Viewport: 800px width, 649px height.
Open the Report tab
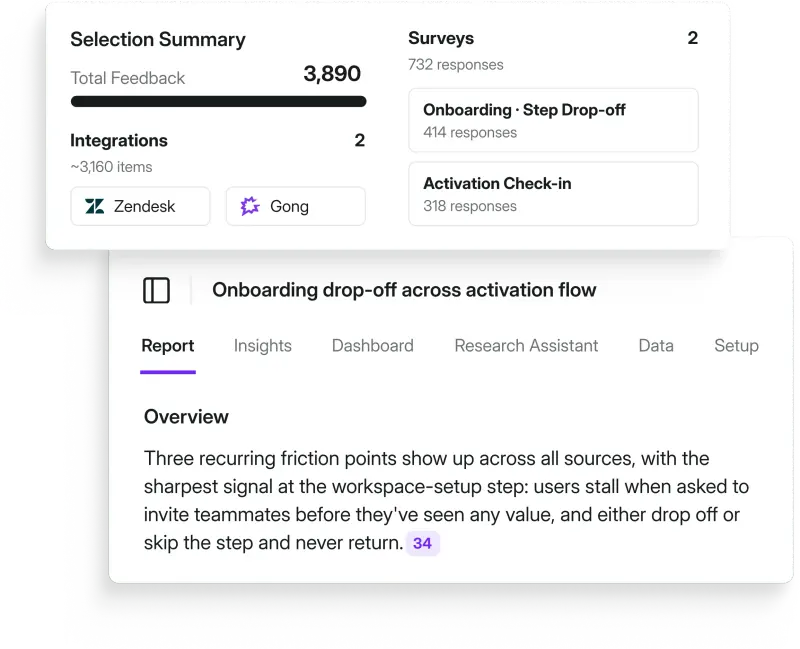(x=168, y=346)
